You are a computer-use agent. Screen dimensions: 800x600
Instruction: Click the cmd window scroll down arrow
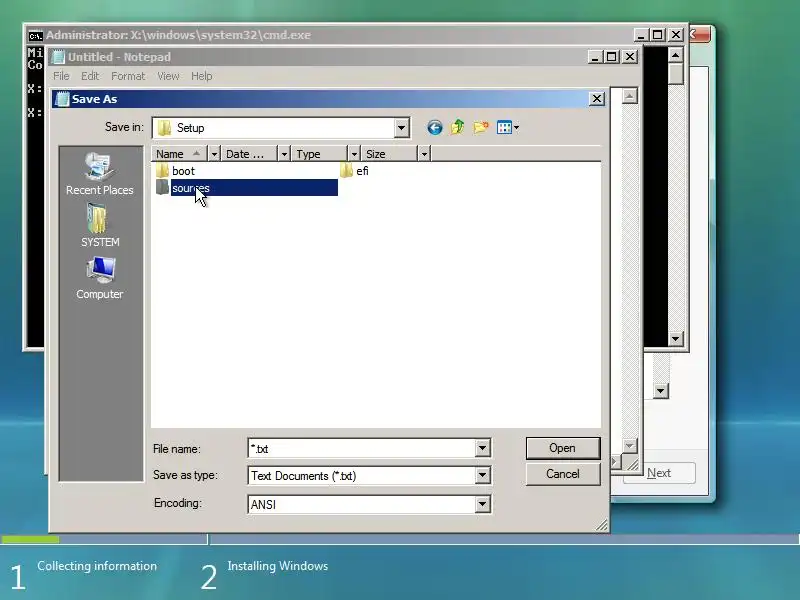click(676, 338)
